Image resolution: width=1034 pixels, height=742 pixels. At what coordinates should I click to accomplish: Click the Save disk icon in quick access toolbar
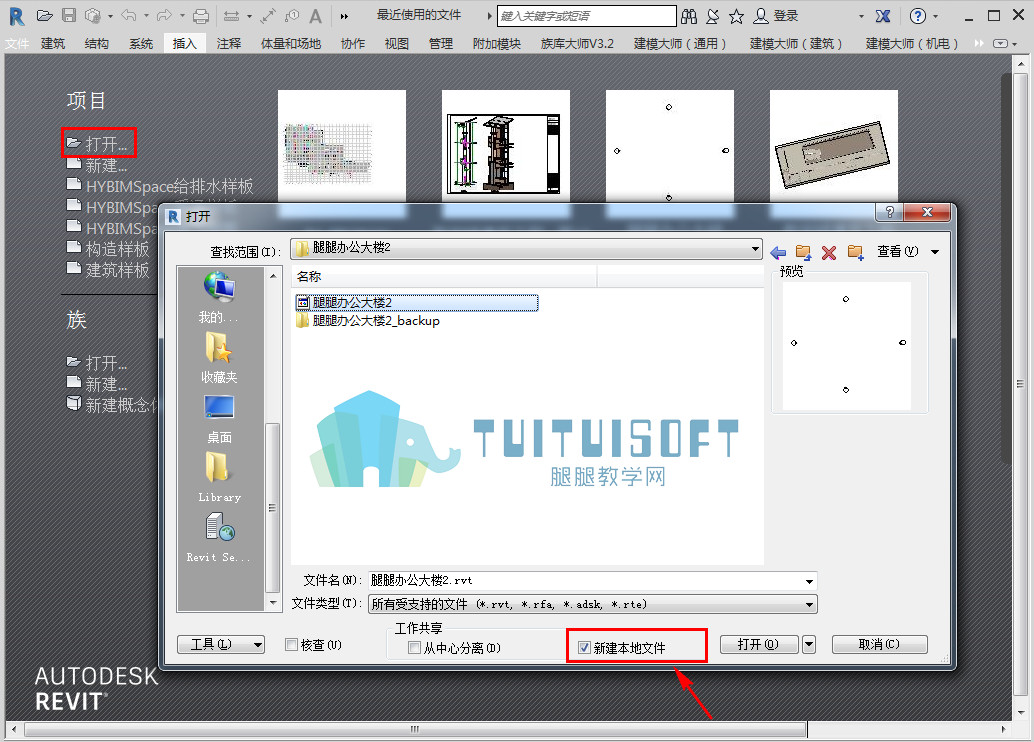[x=69, y=15]
